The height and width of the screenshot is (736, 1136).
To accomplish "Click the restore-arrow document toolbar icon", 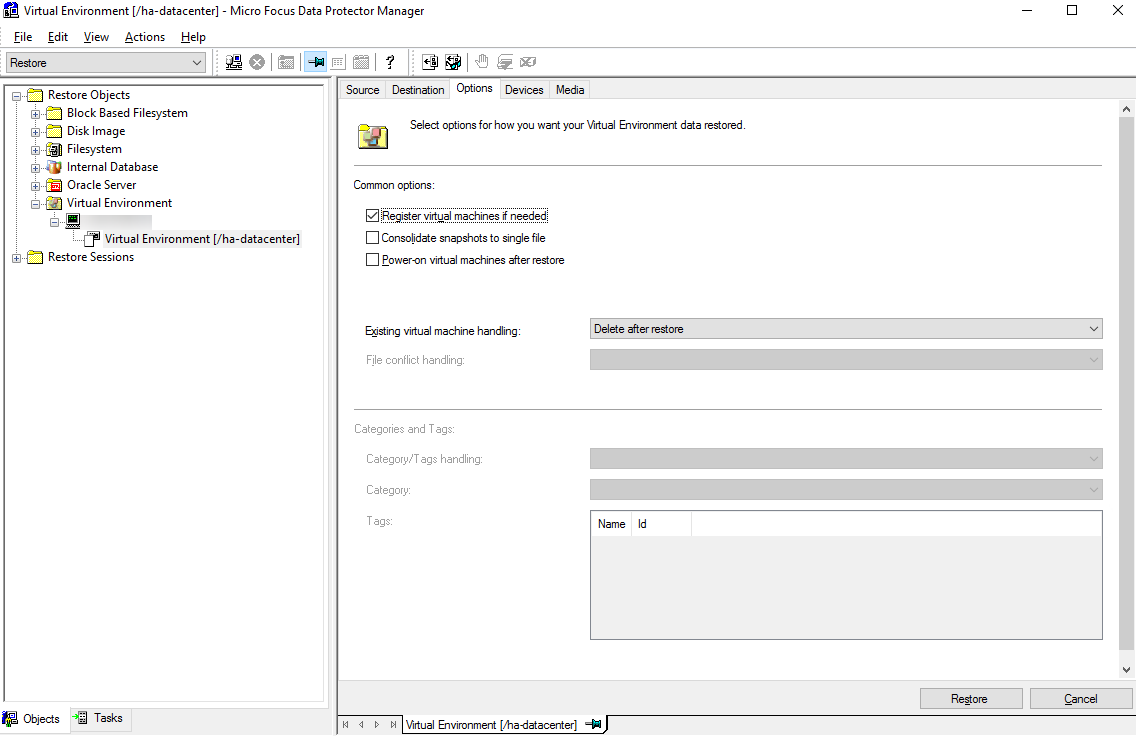I will [x=430, y=62].
